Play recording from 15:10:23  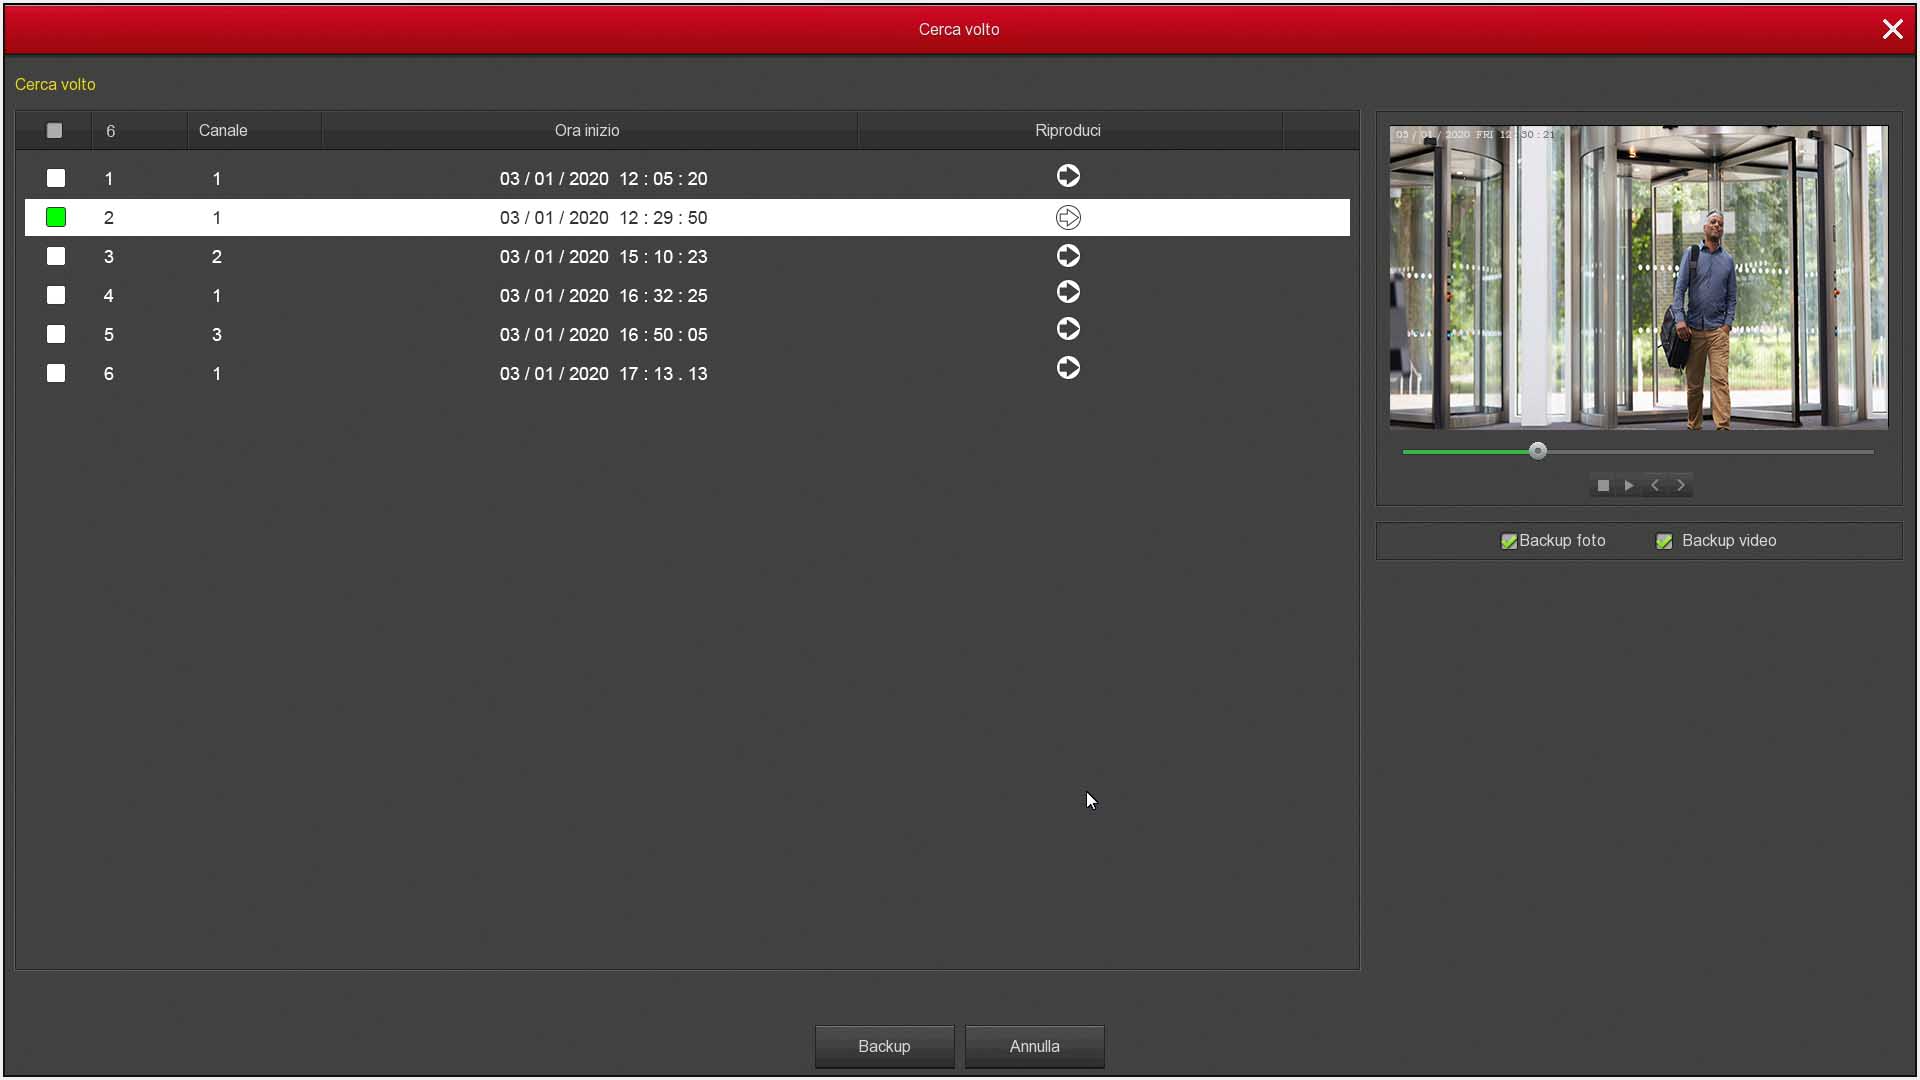(1068, 256)
